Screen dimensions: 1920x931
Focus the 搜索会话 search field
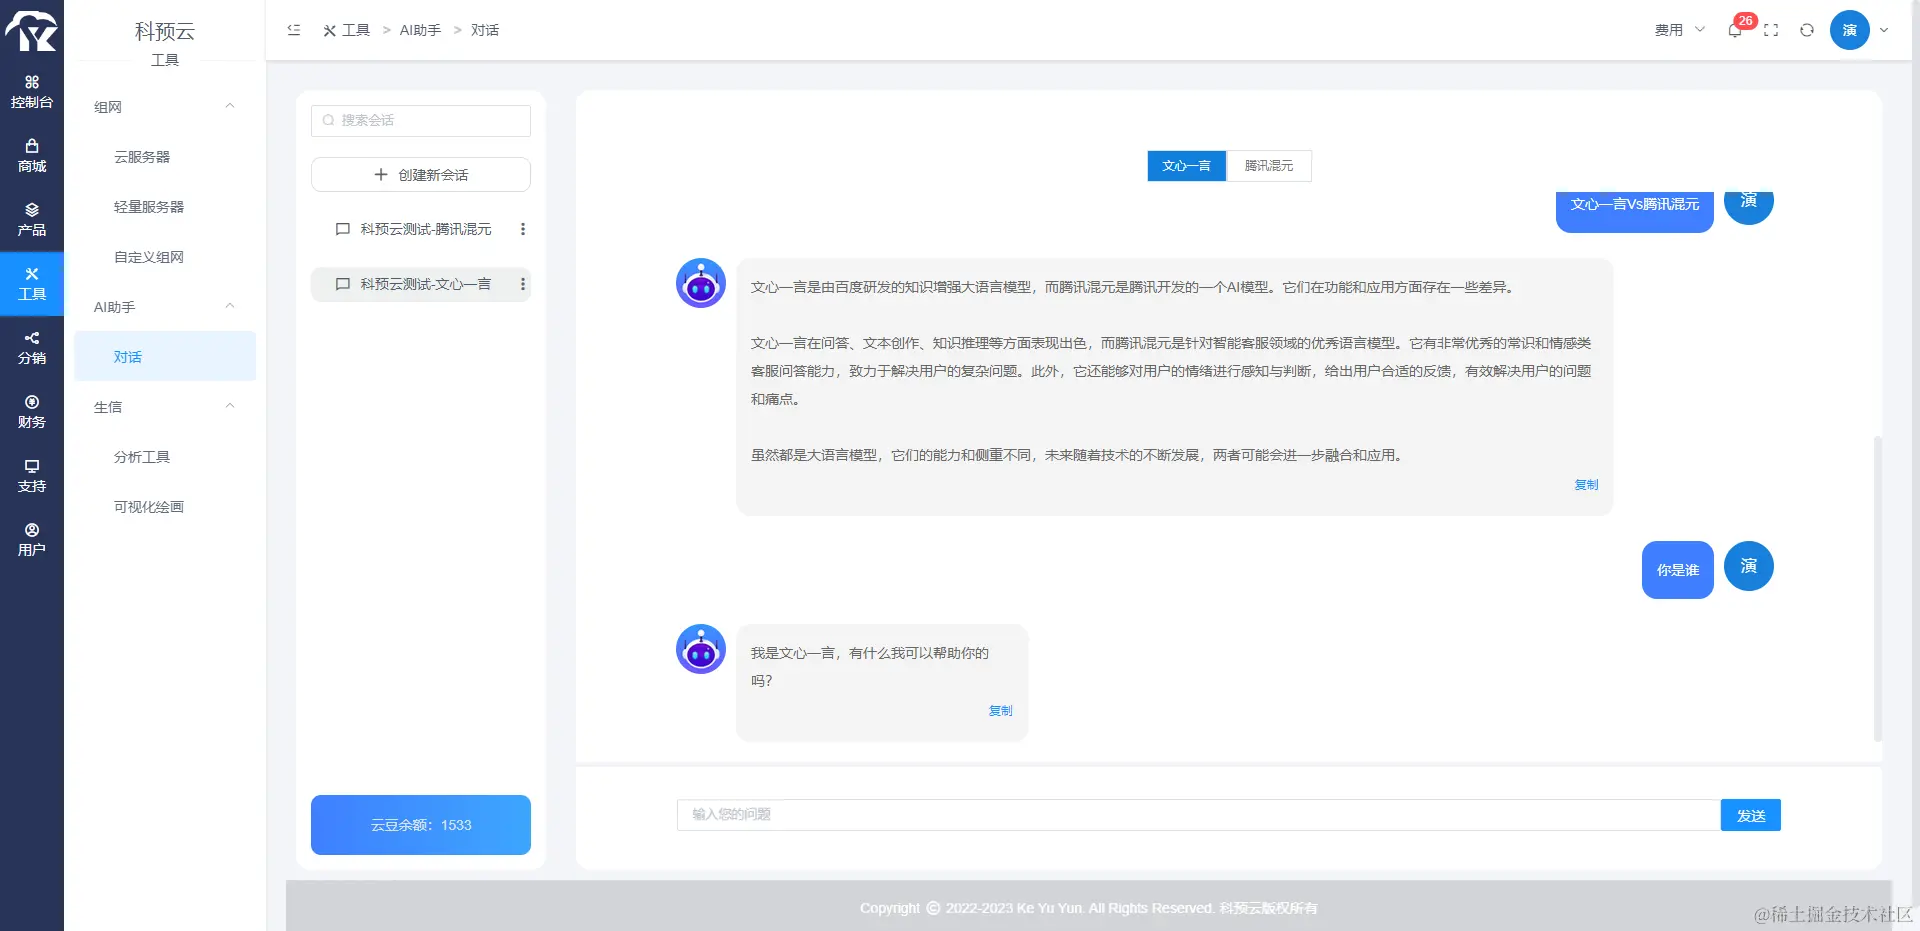tap(421, 121)
